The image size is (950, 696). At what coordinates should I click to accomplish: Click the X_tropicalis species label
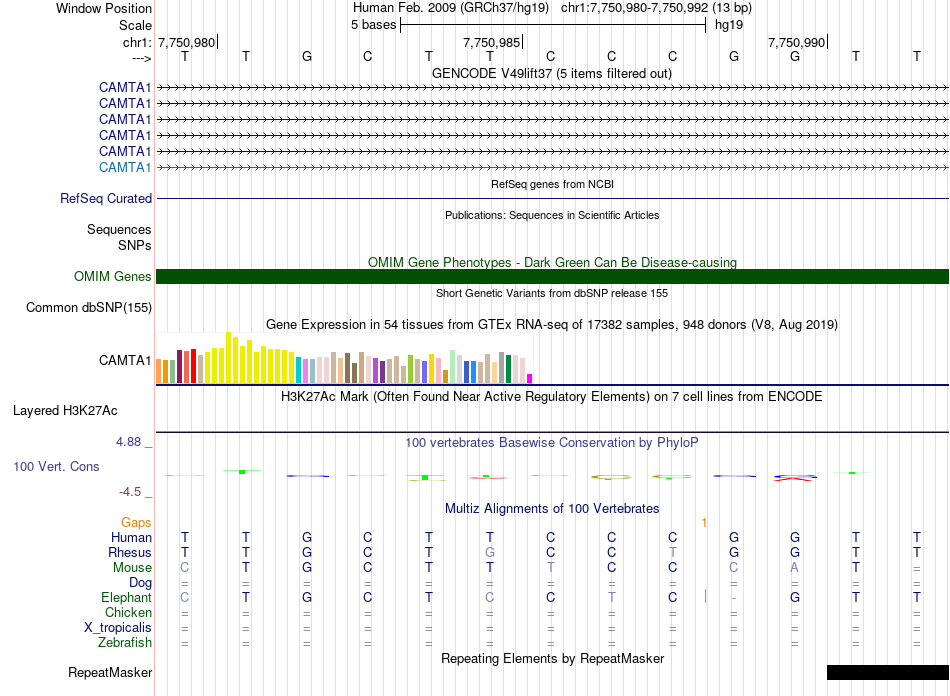coord(118,628)
